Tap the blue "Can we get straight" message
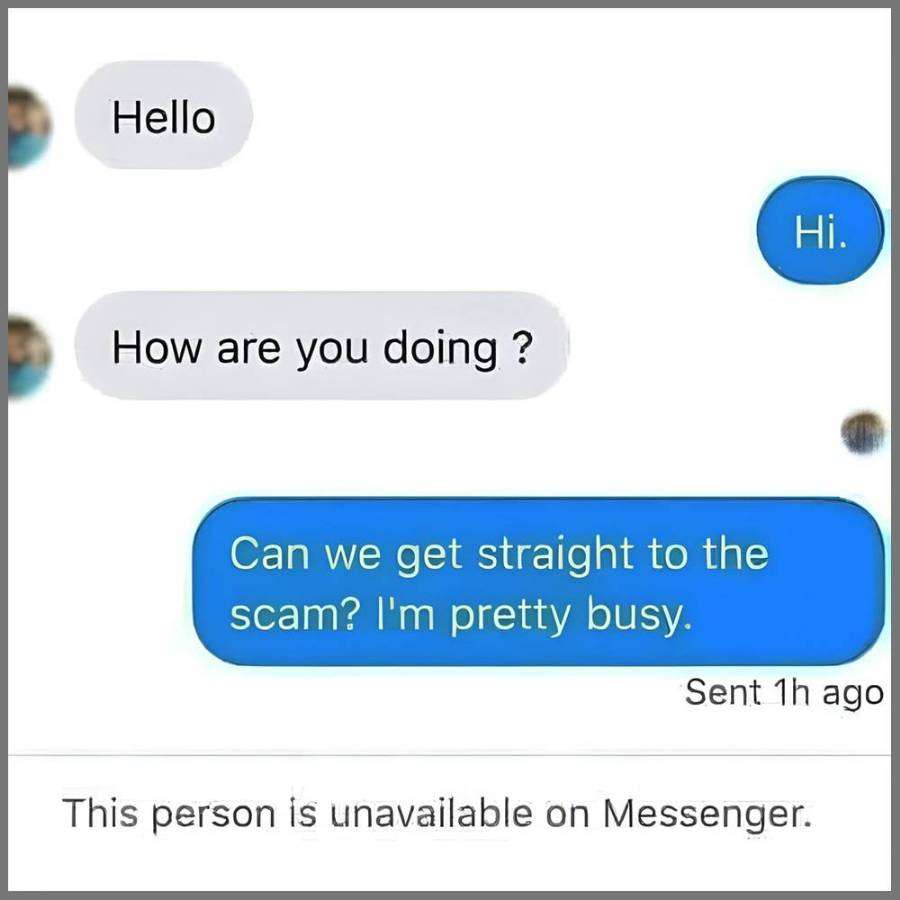900x900 pixels. 538,582
